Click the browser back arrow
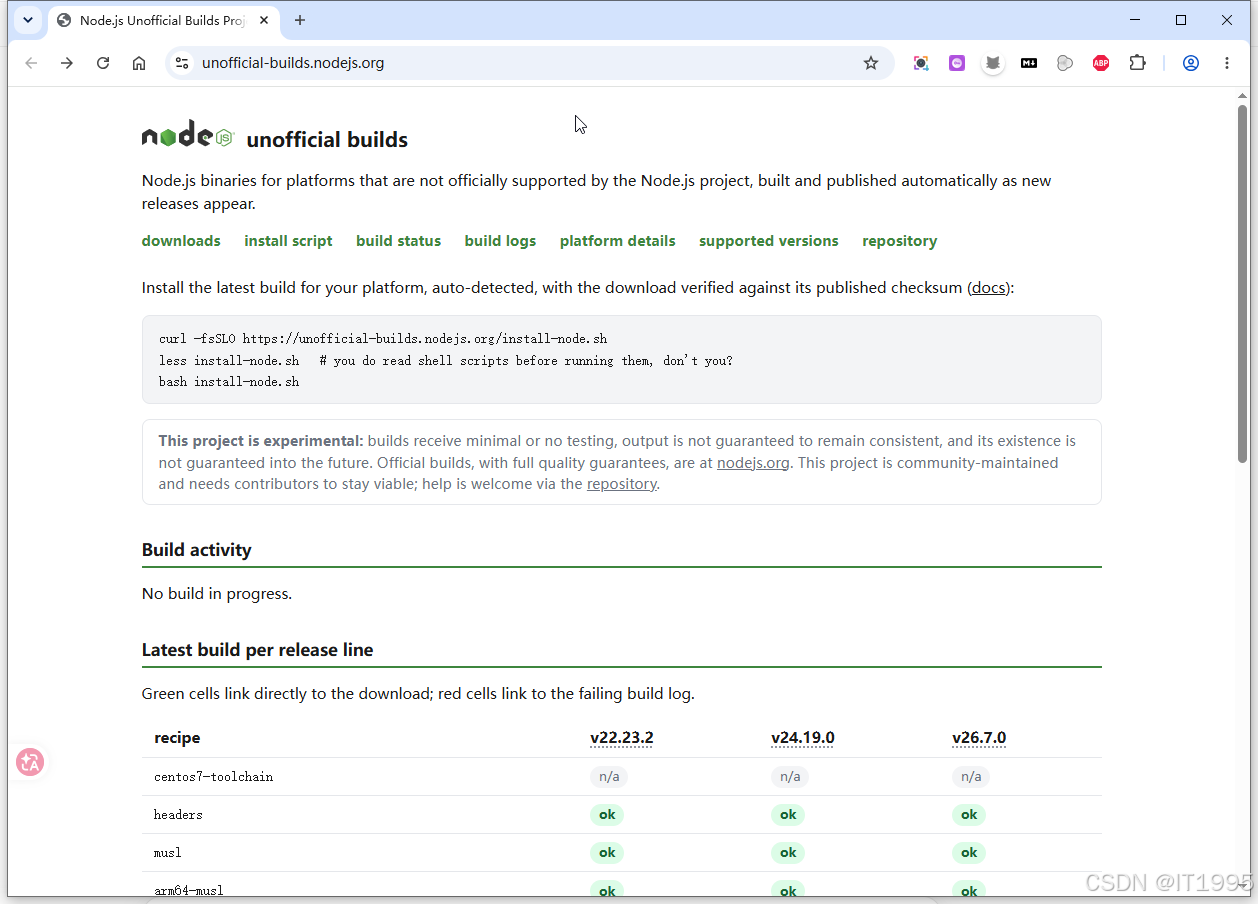The height and width of the screenshot is (904, 1258). (x=31, y=63)
